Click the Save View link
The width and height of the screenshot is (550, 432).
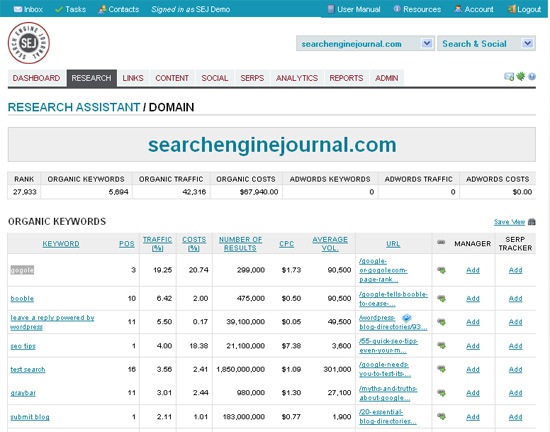point(509,222)
